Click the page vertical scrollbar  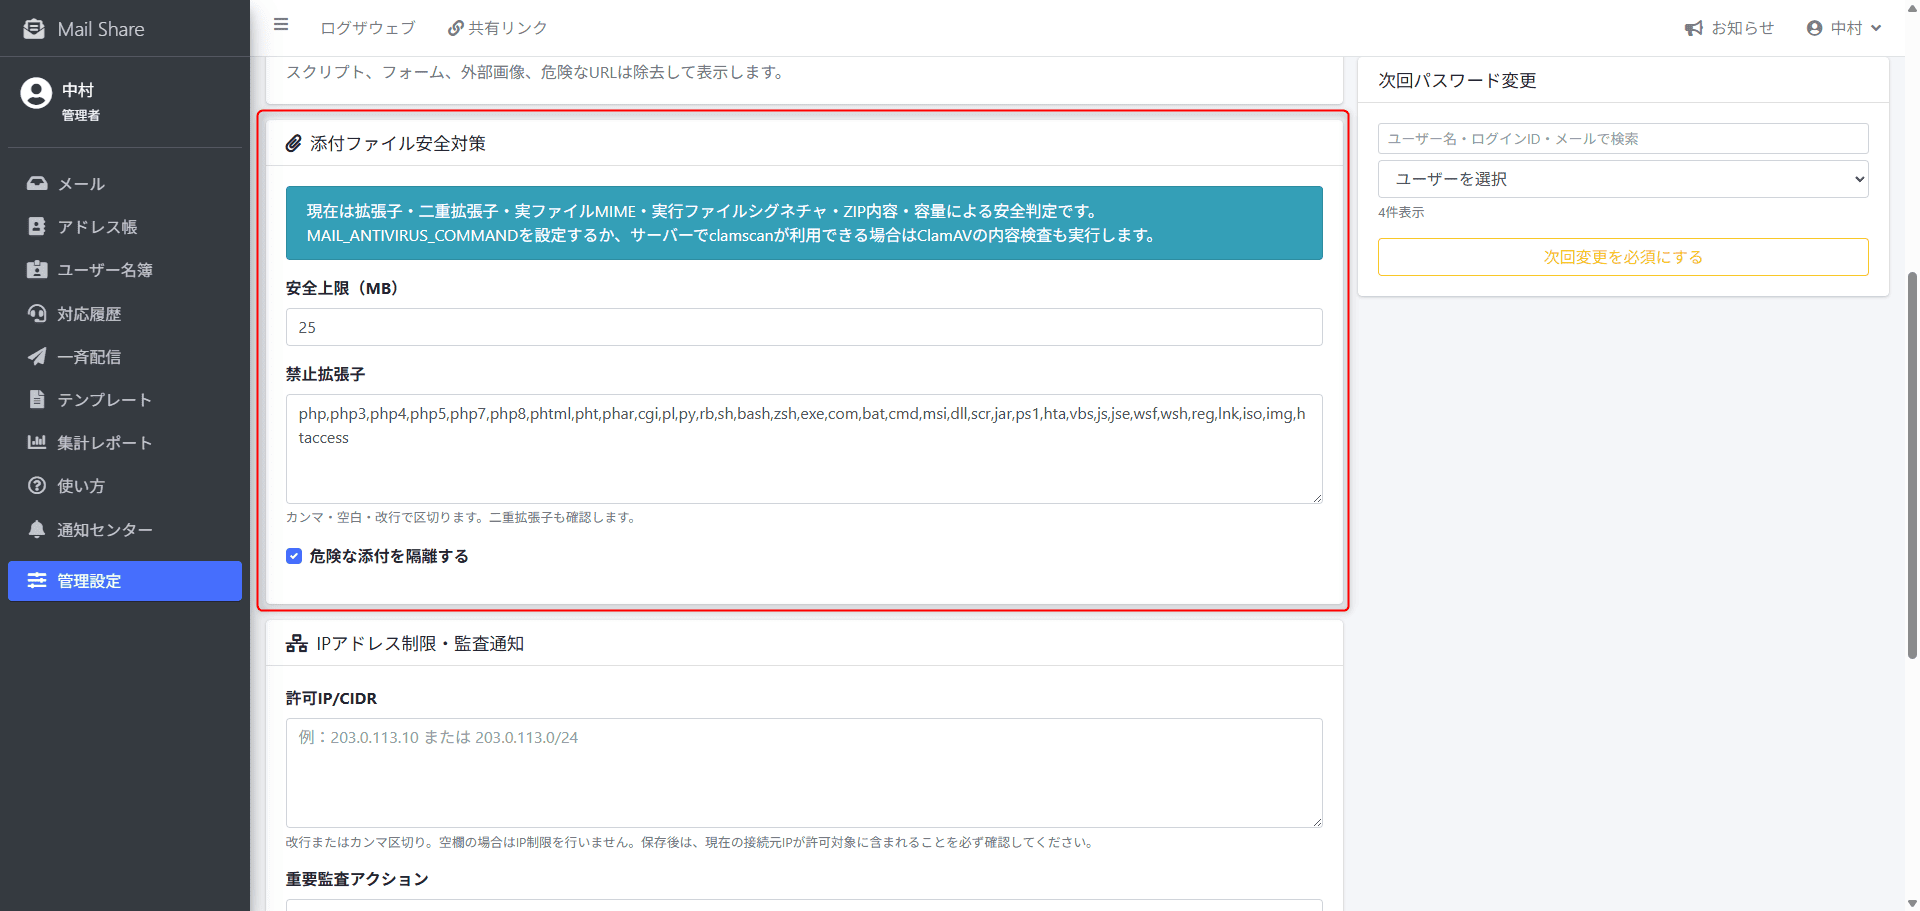pyautogui.click(x=1912, y=465)
